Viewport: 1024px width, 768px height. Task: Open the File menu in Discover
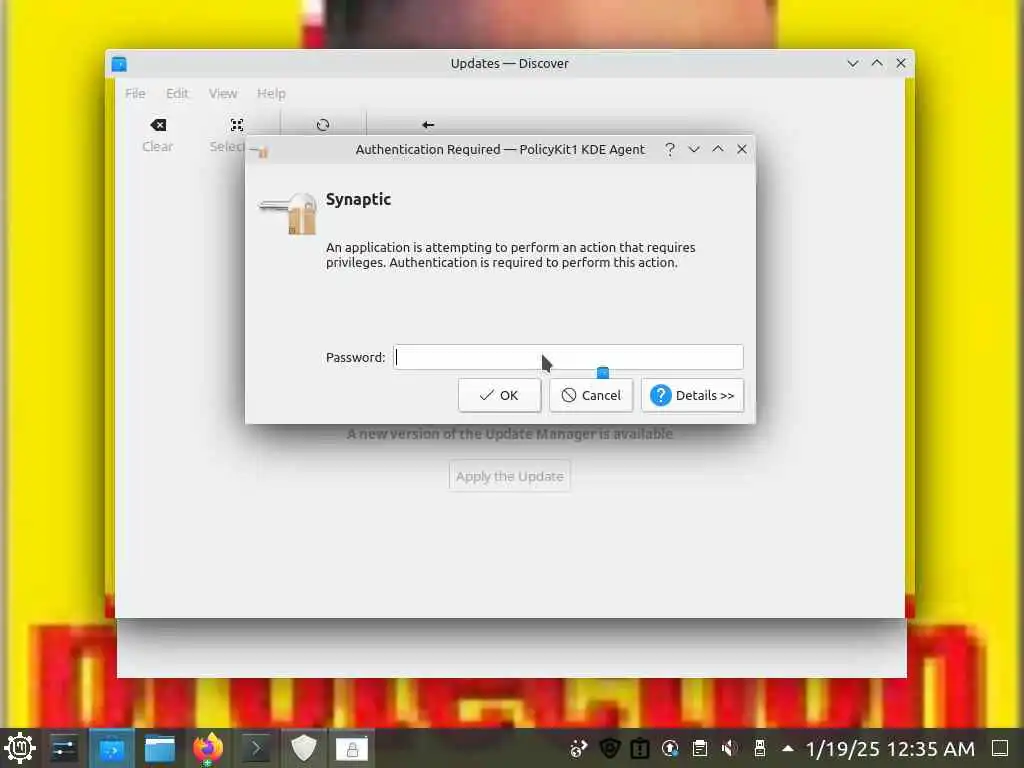click(135, 93)
